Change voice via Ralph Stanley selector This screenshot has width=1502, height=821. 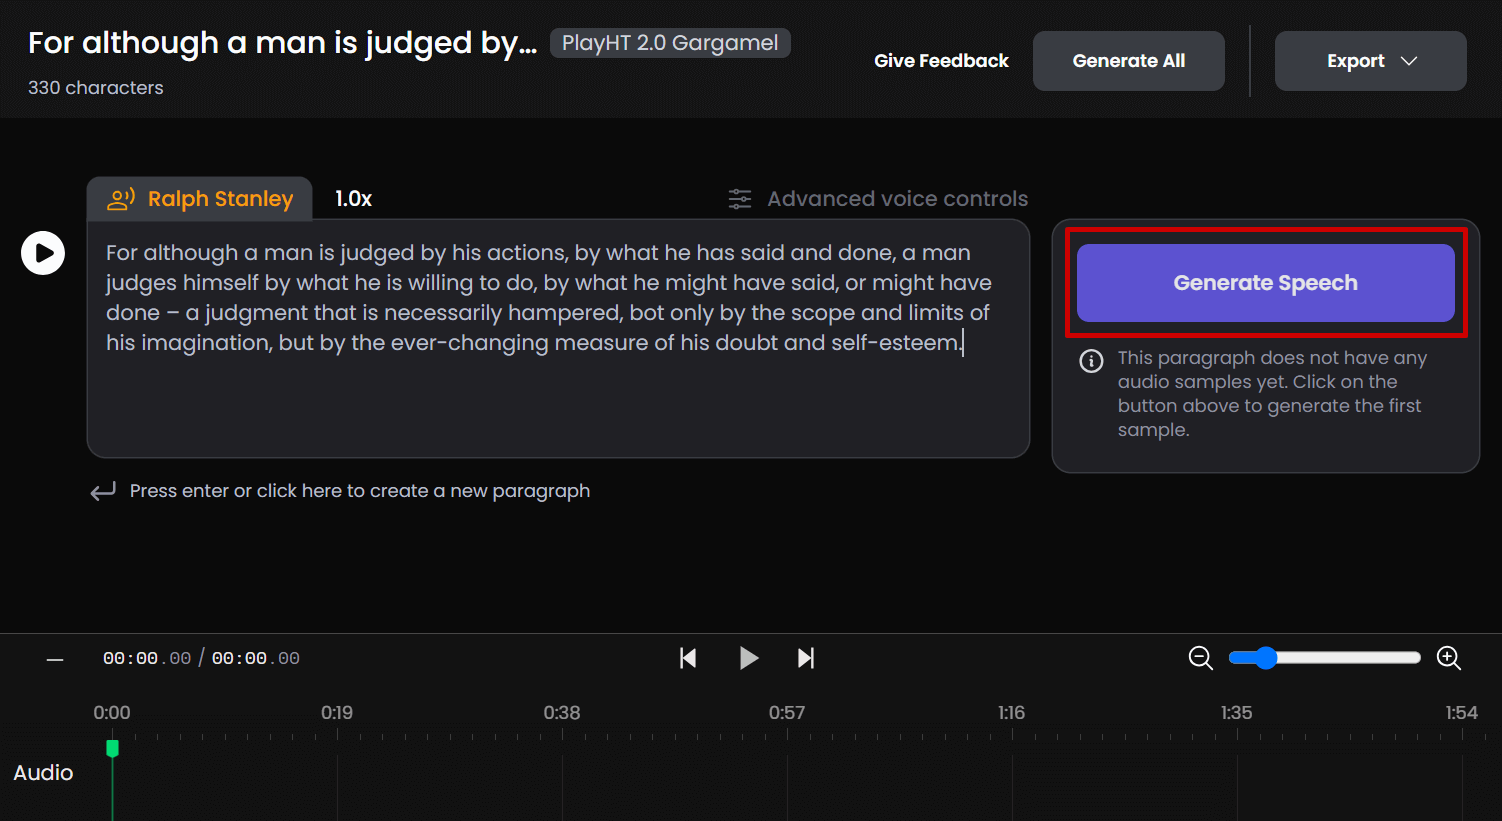pyautogui.click(x=200, y=199)
